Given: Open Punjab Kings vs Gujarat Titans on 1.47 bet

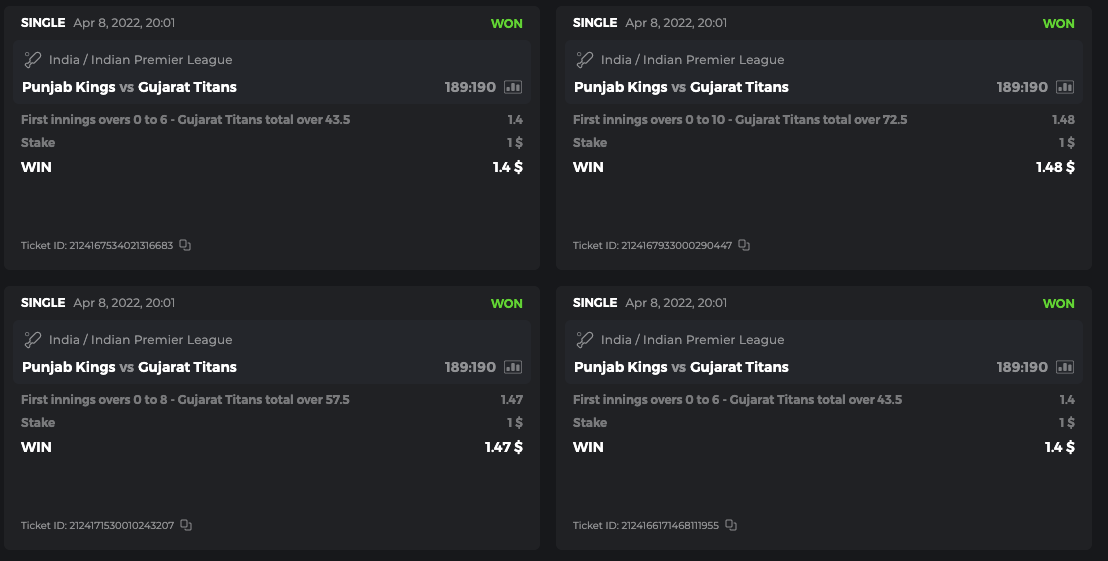Looking at the screenshot, I should tap(129, 367).
